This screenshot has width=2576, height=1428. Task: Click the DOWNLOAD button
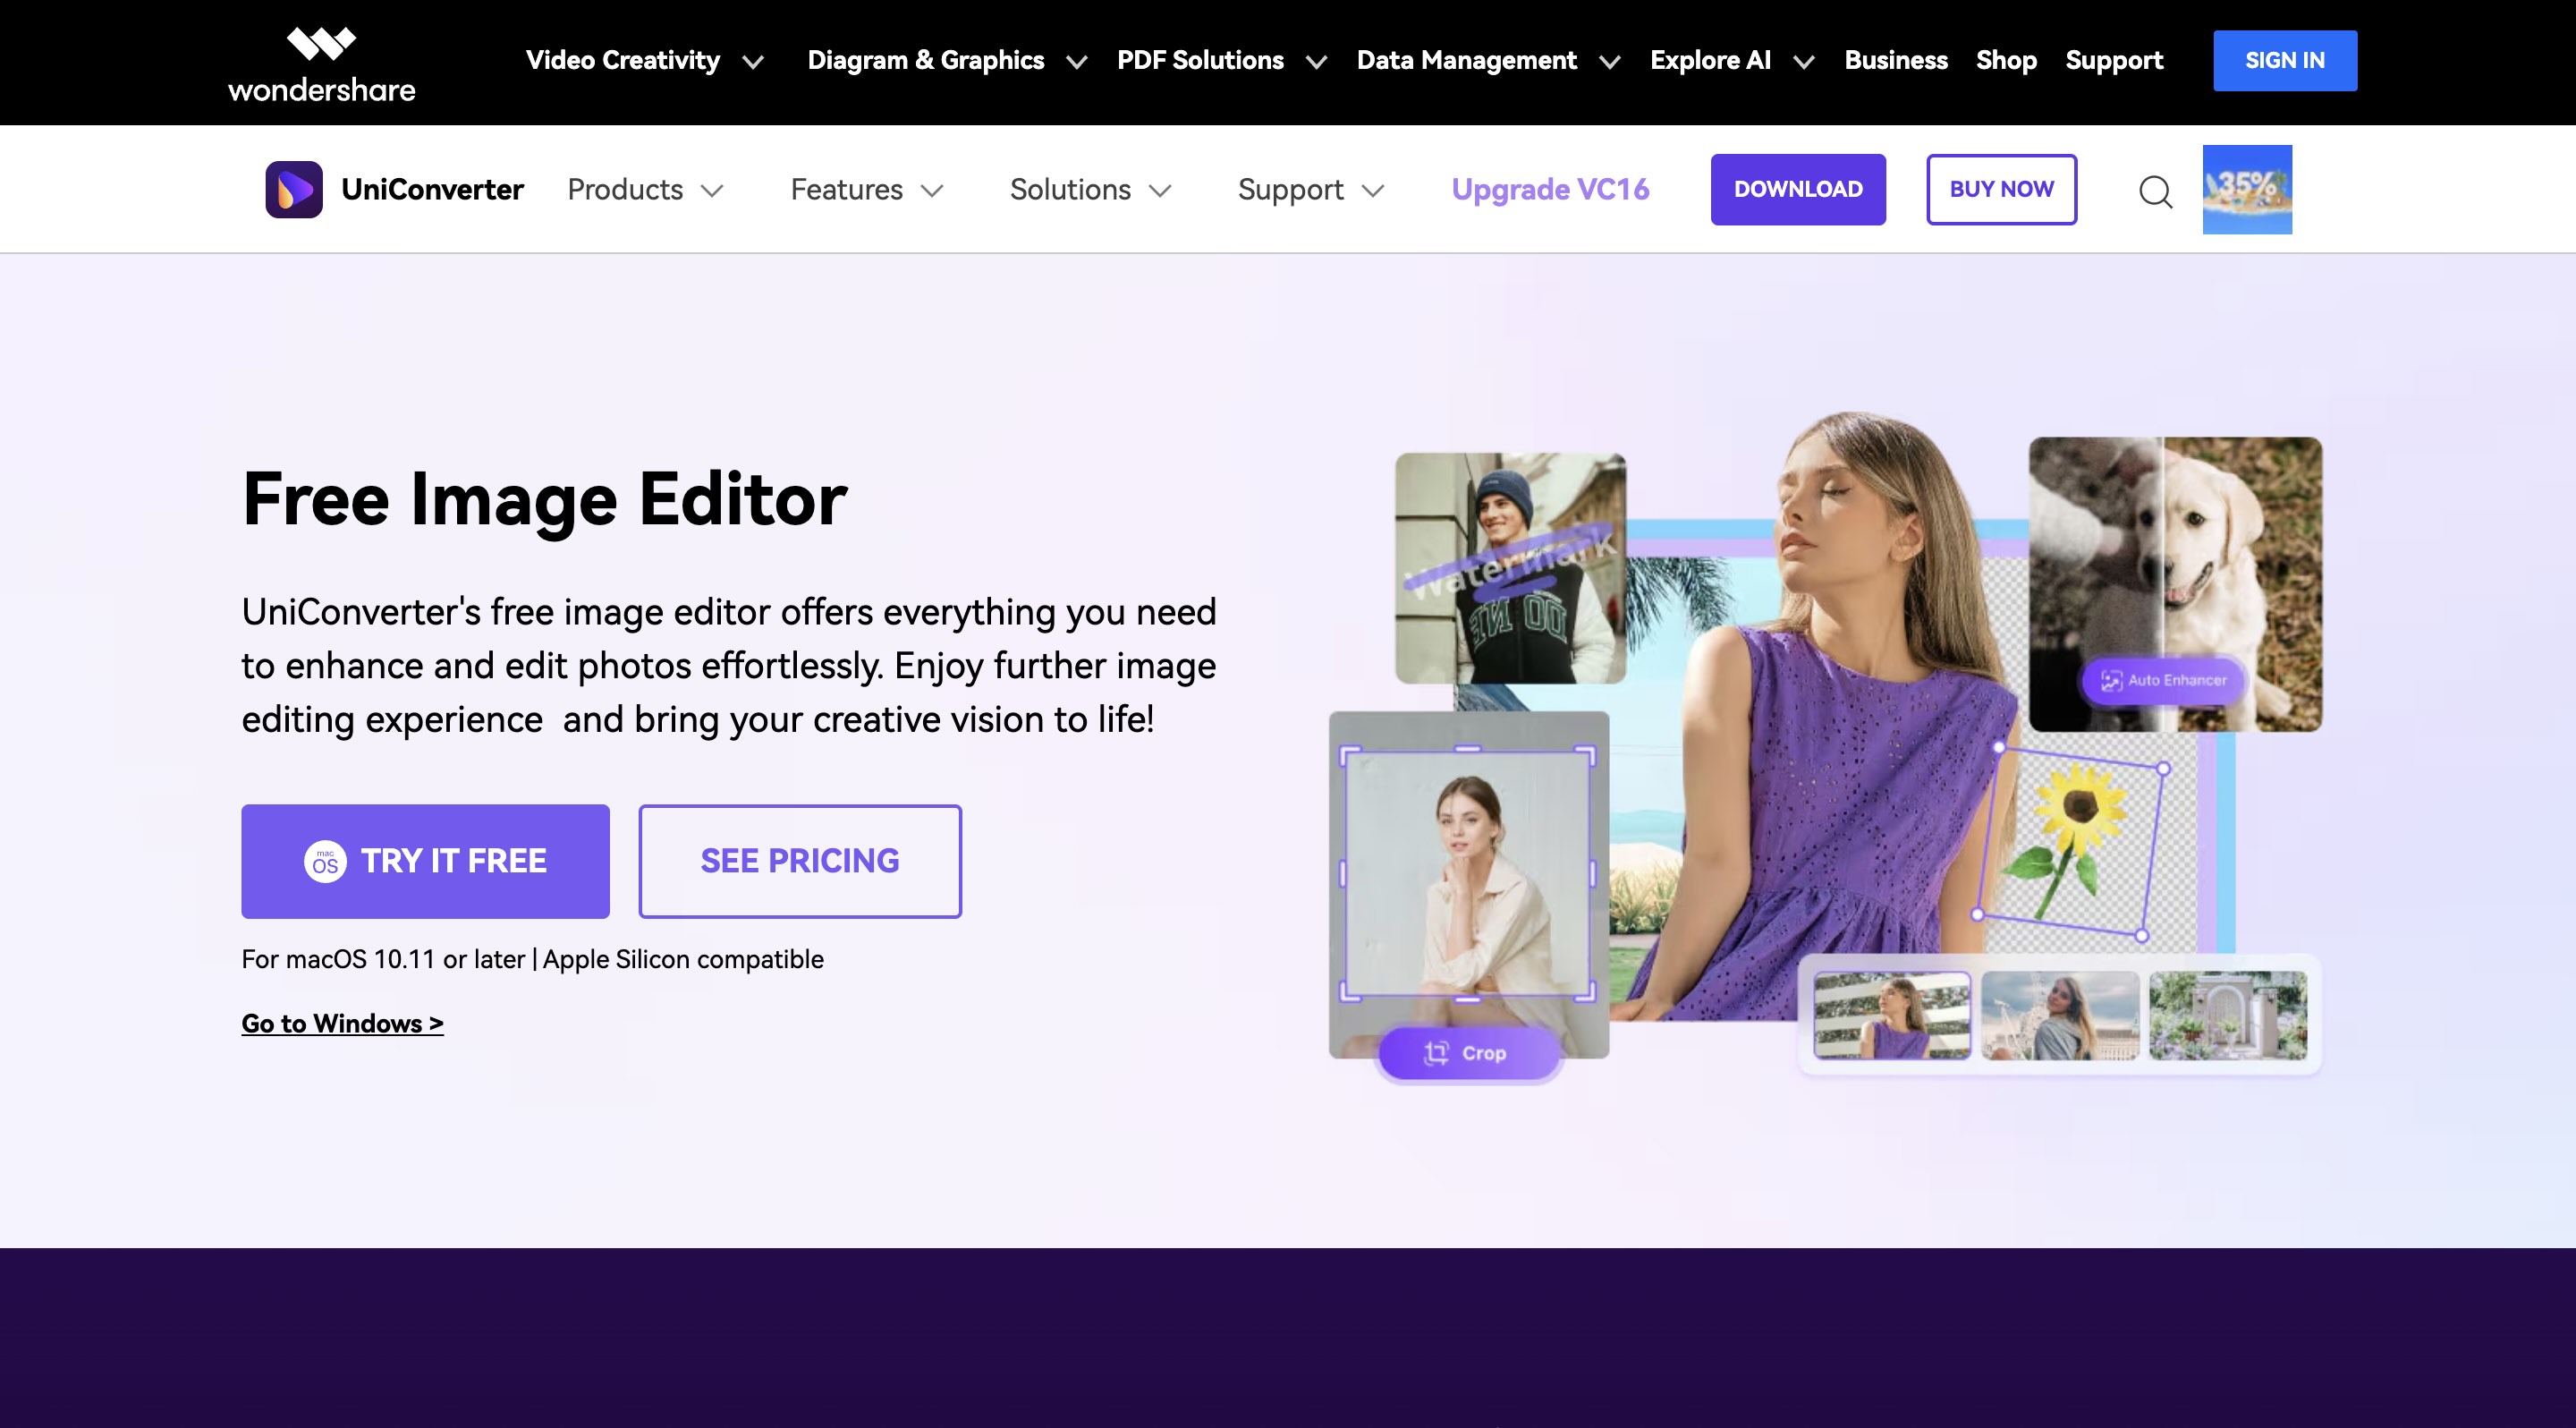point(1798,189)
